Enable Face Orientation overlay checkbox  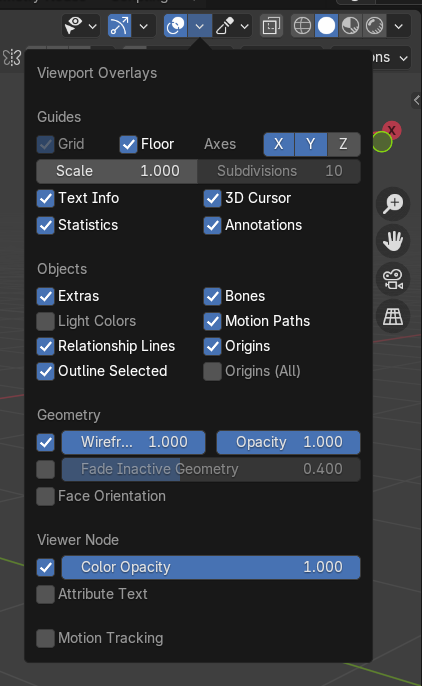pos(45,496)
